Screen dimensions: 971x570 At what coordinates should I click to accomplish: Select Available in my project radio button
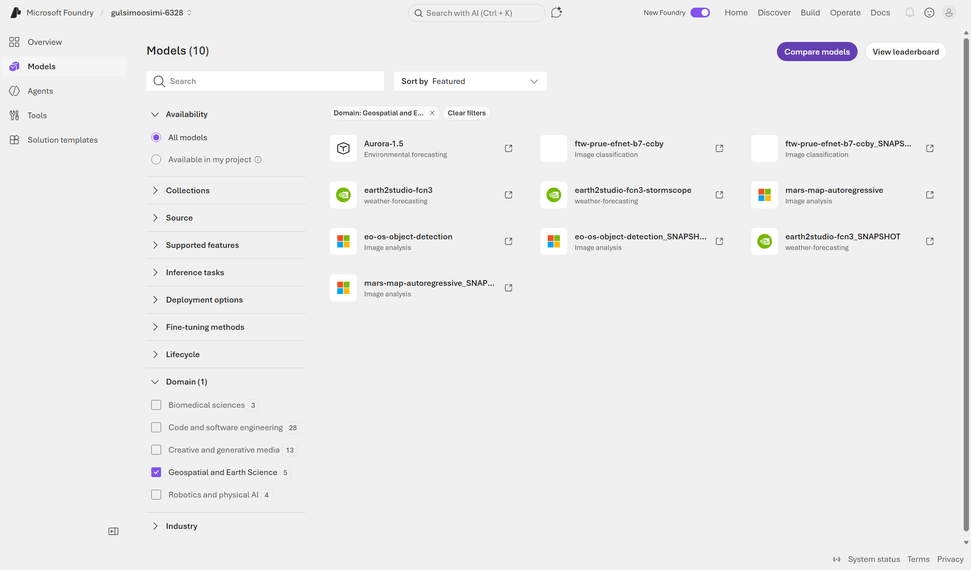156,160
